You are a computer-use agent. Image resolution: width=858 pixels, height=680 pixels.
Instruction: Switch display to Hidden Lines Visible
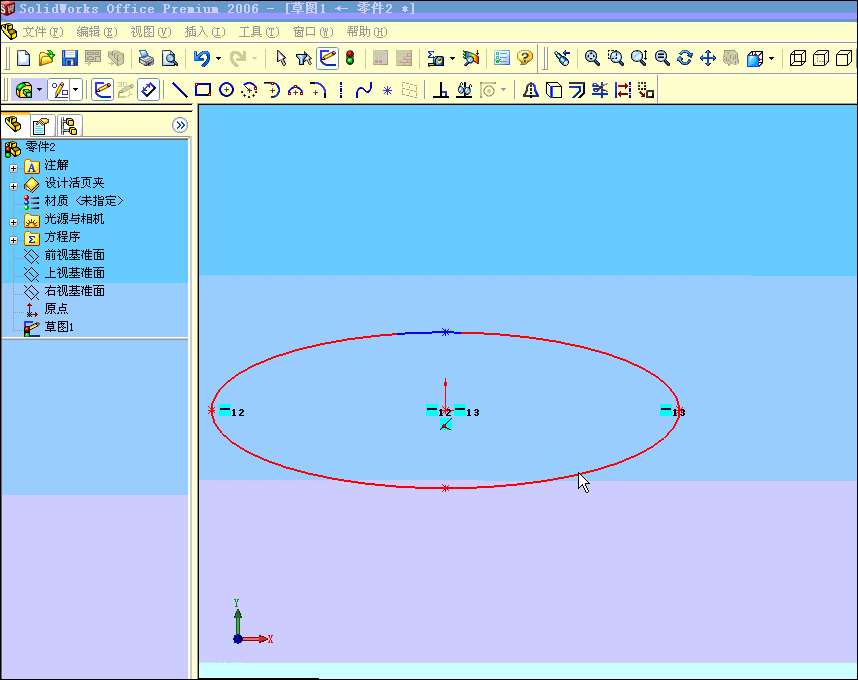(821, 58)
